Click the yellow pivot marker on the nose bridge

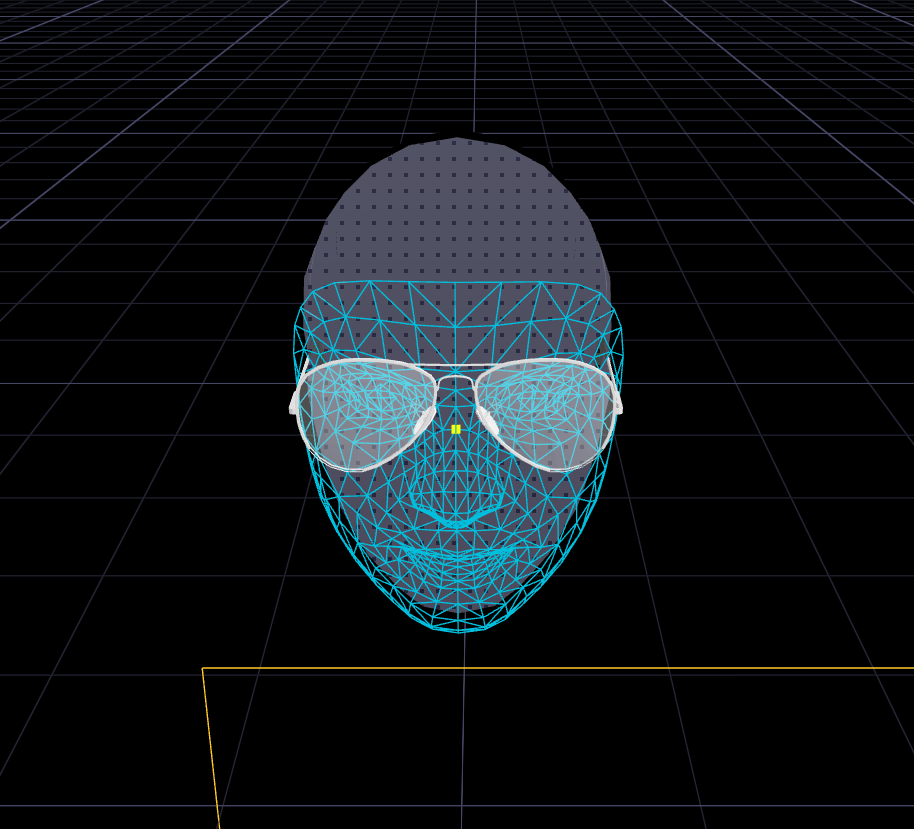click(456, 429)
